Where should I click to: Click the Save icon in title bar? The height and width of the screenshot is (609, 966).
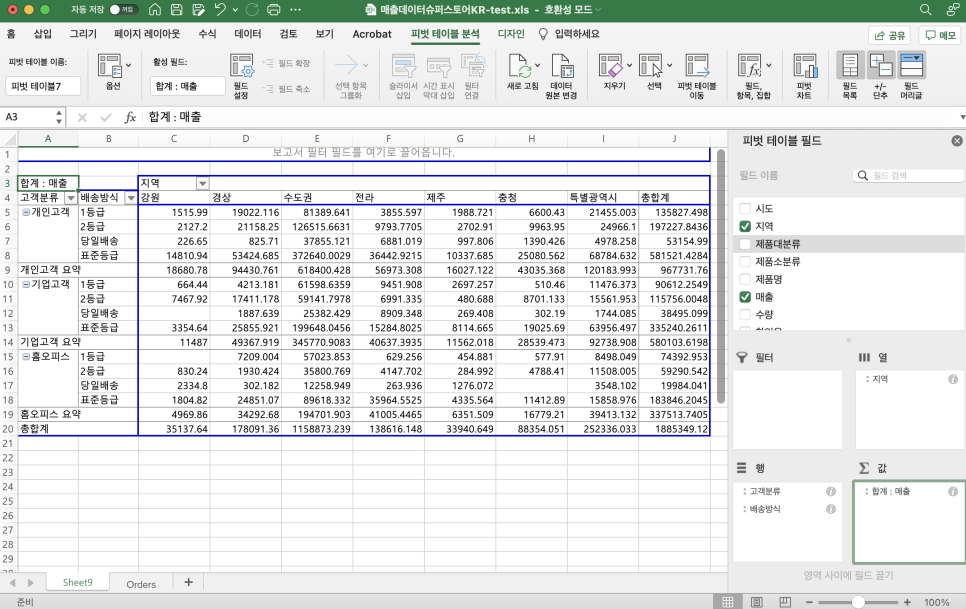[177, 9]
